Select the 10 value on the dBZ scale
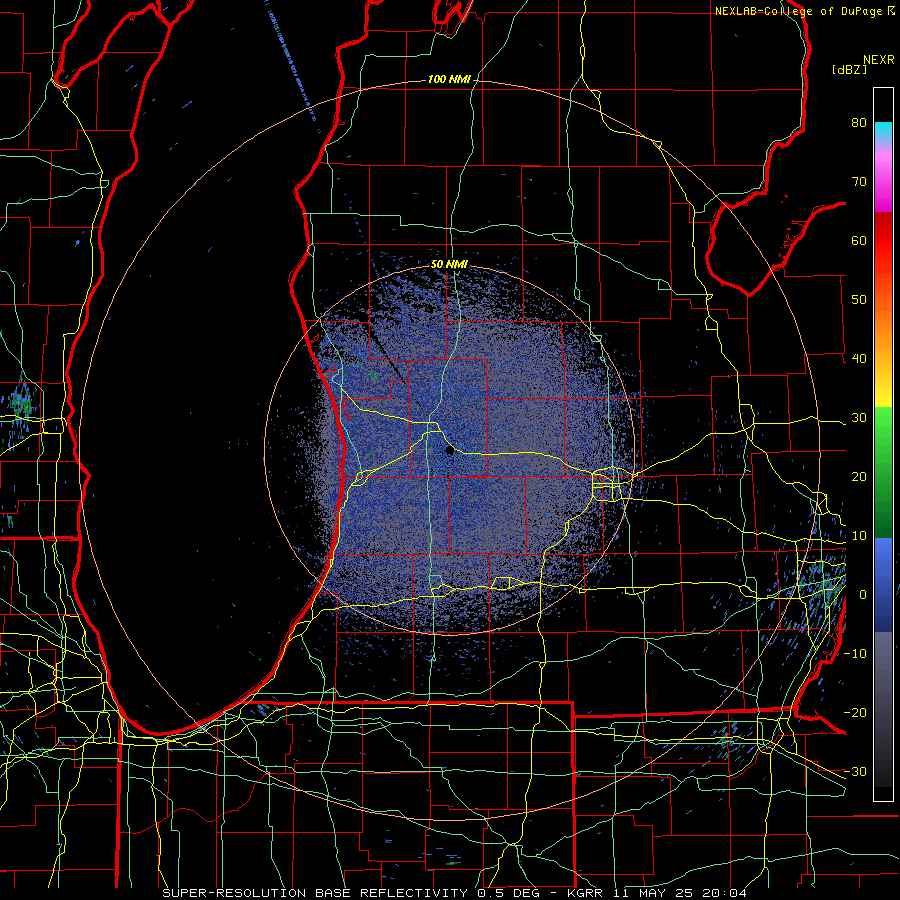900x900 pixels. tap(859, 536)
